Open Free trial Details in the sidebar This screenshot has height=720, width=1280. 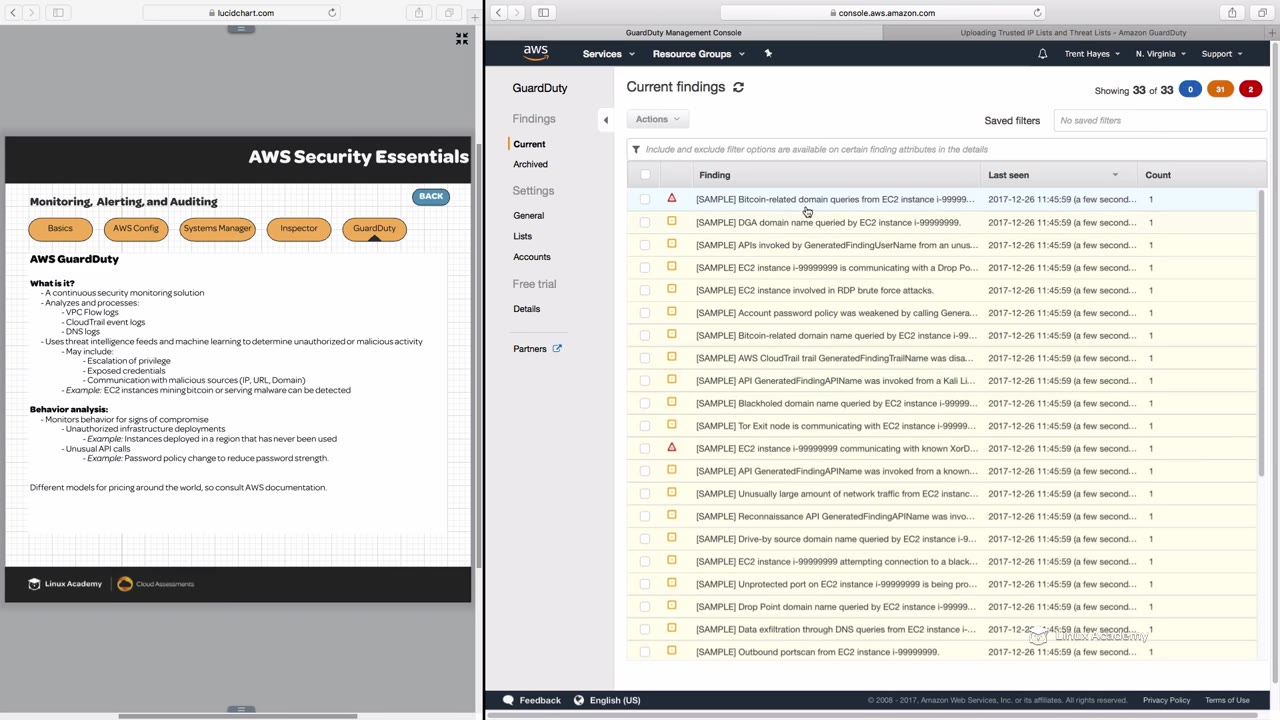tap(526, 309)
